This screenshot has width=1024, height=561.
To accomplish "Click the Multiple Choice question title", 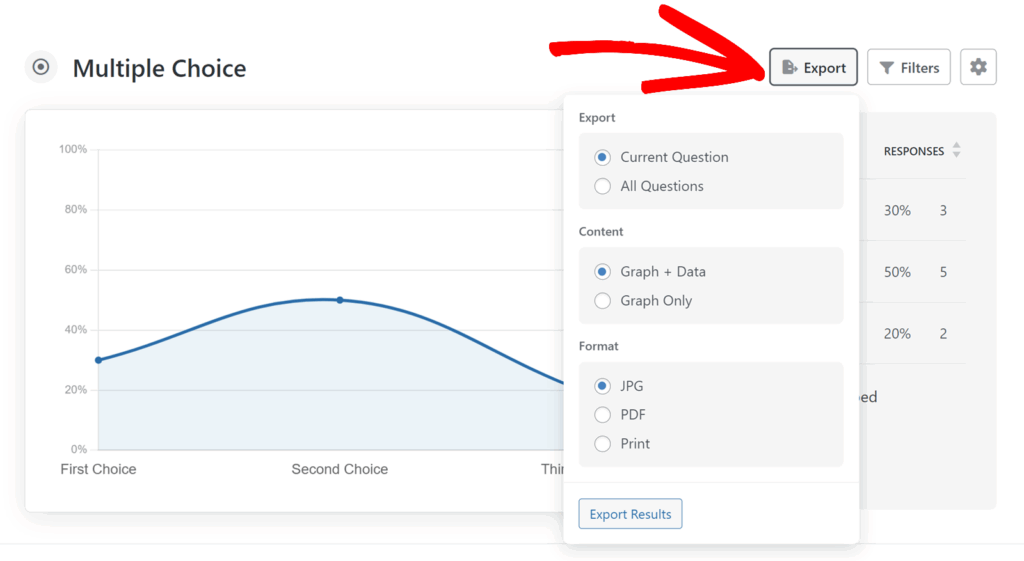I will (x=159, y=68).
